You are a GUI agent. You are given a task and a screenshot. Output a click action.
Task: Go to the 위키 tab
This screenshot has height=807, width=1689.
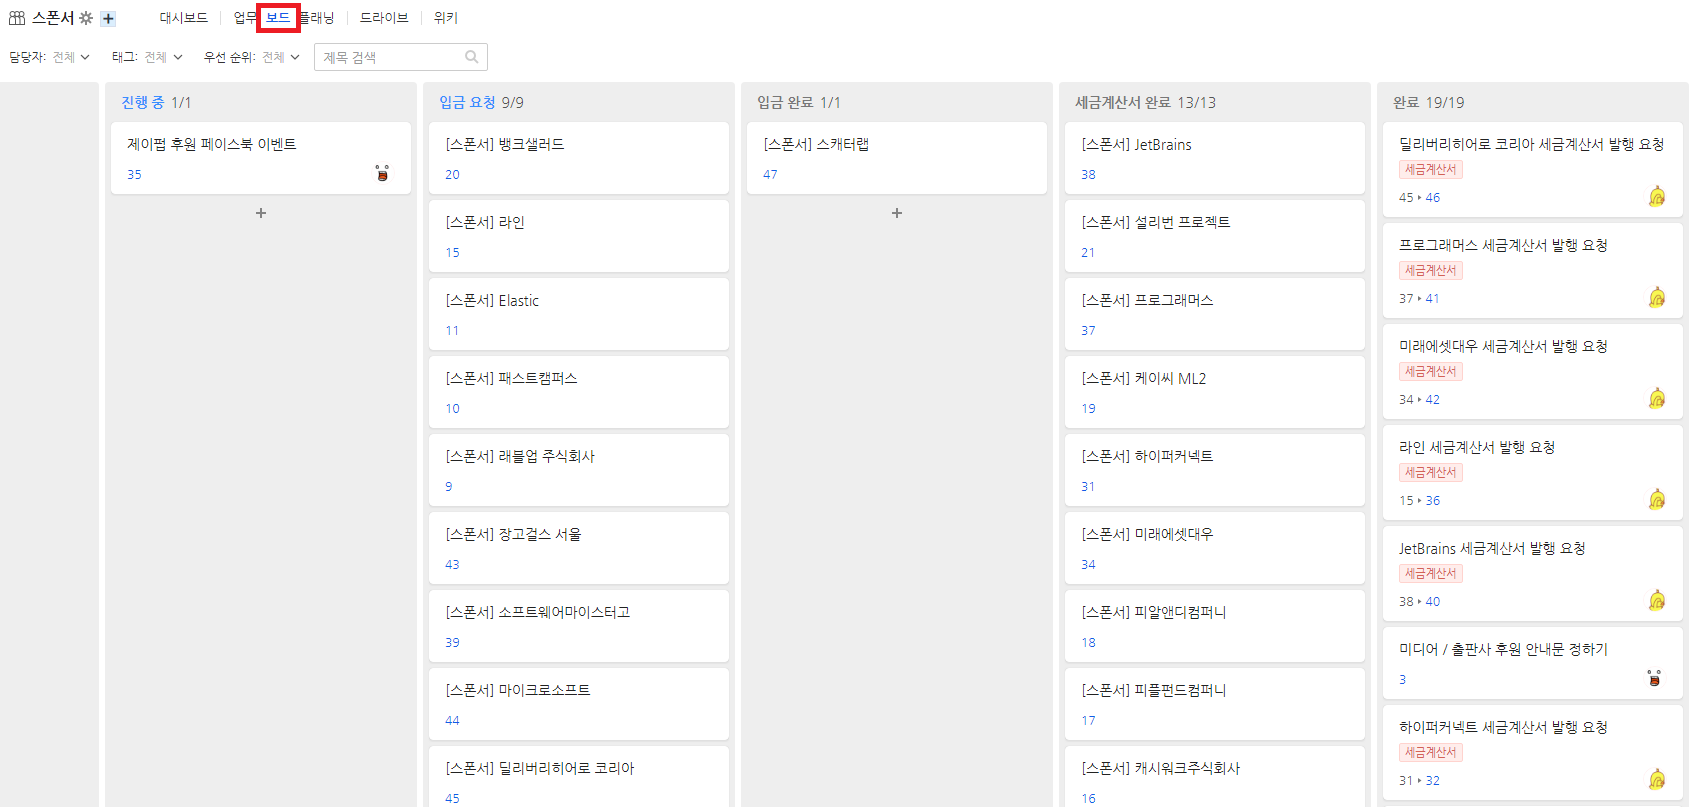coord(445,18)
